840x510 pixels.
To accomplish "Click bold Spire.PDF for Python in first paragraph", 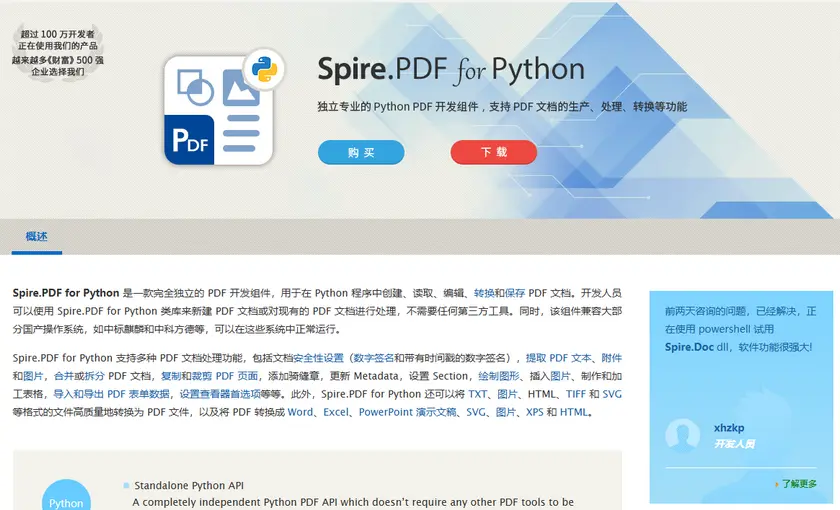I will coord(66,293).
